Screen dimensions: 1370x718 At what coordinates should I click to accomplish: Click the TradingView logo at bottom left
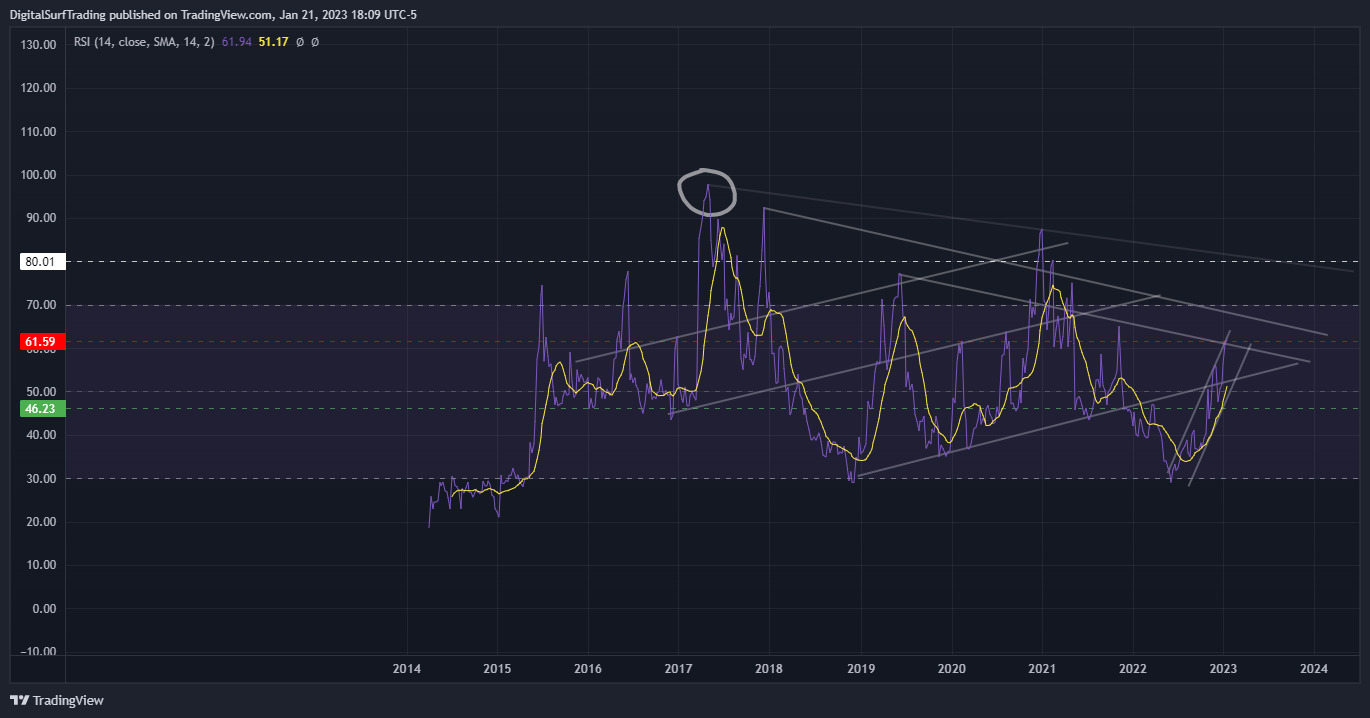click(57, 700)
